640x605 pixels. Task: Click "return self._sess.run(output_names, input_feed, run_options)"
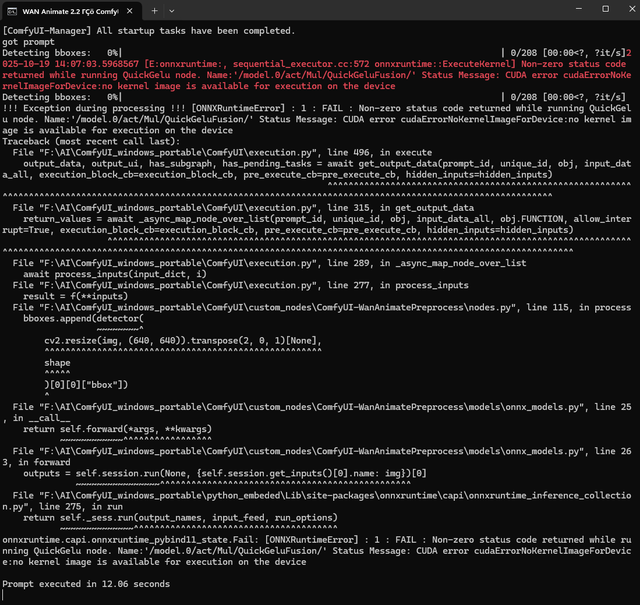(x=180, y=518)
